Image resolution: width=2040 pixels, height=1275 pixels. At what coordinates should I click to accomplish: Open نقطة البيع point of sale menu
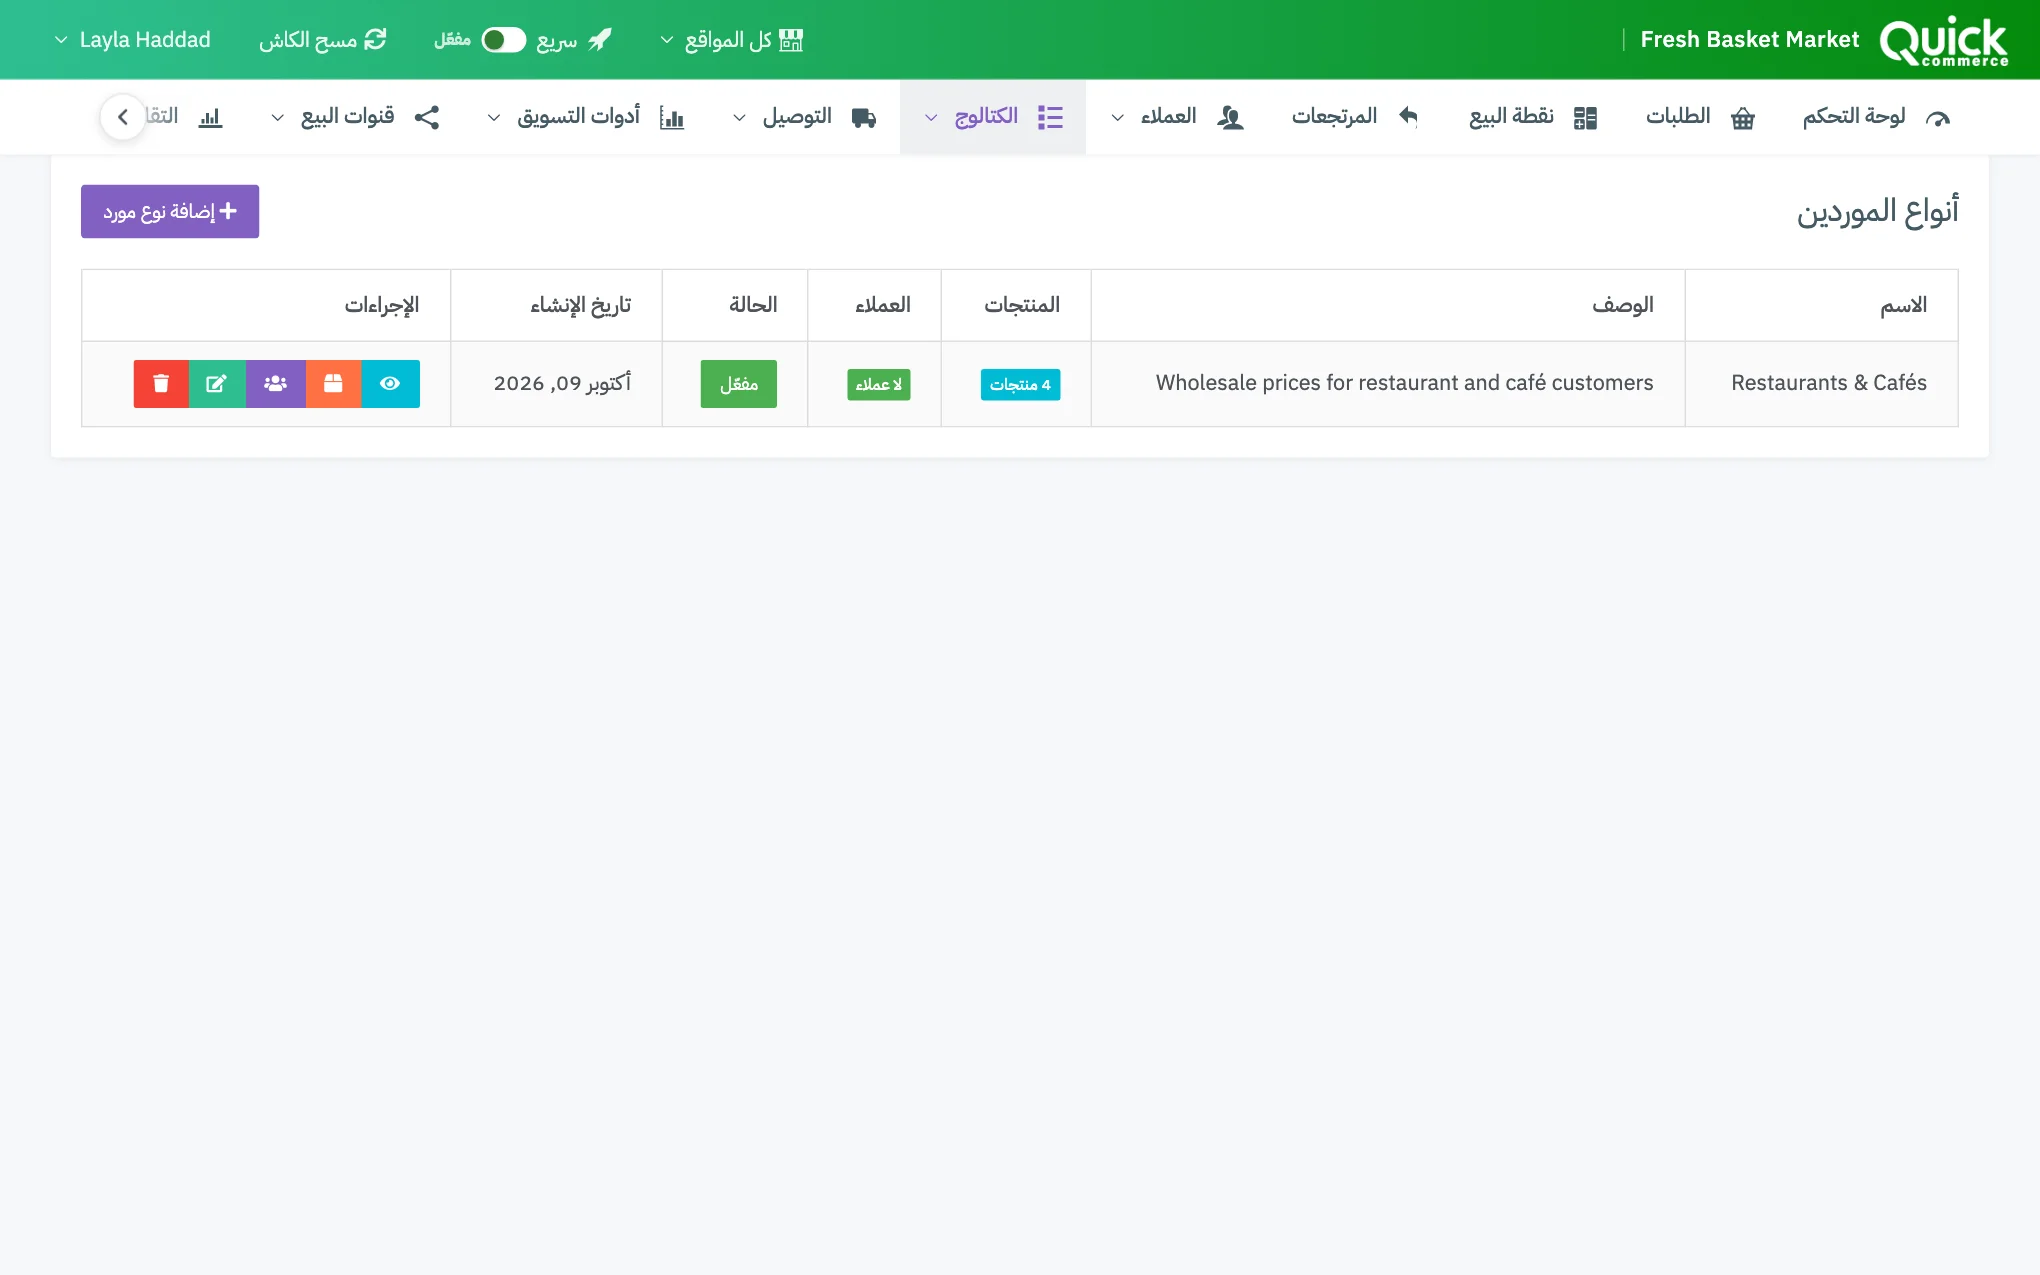1533,117
